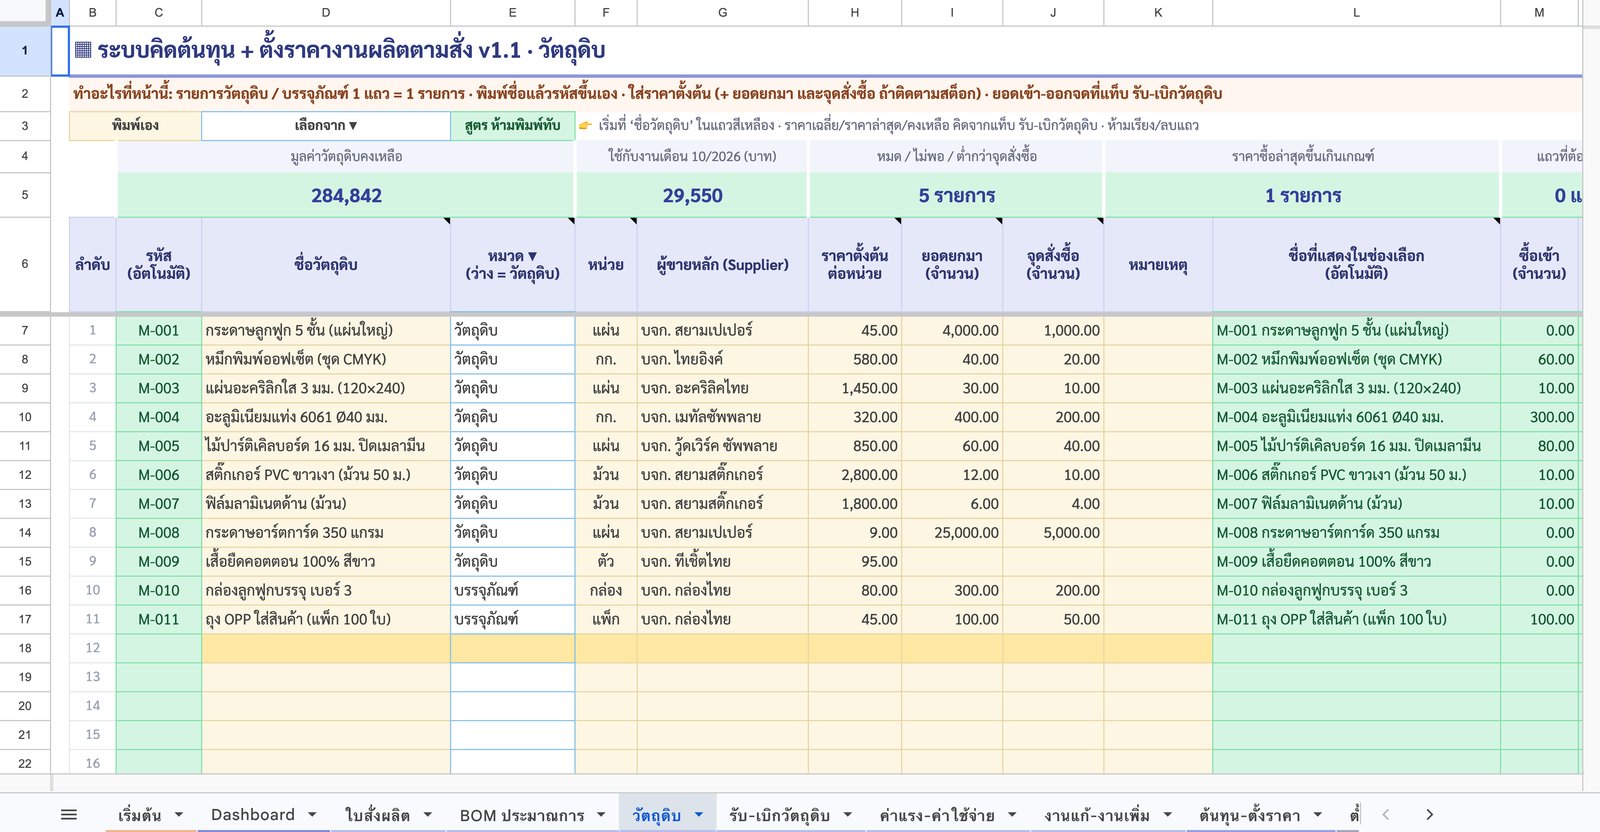Viewport: 1600px width, 832px height.
Task: Switch to the รับ-เบิกวัตถุดิบ sheet tab
Action: tap(779, 815)
